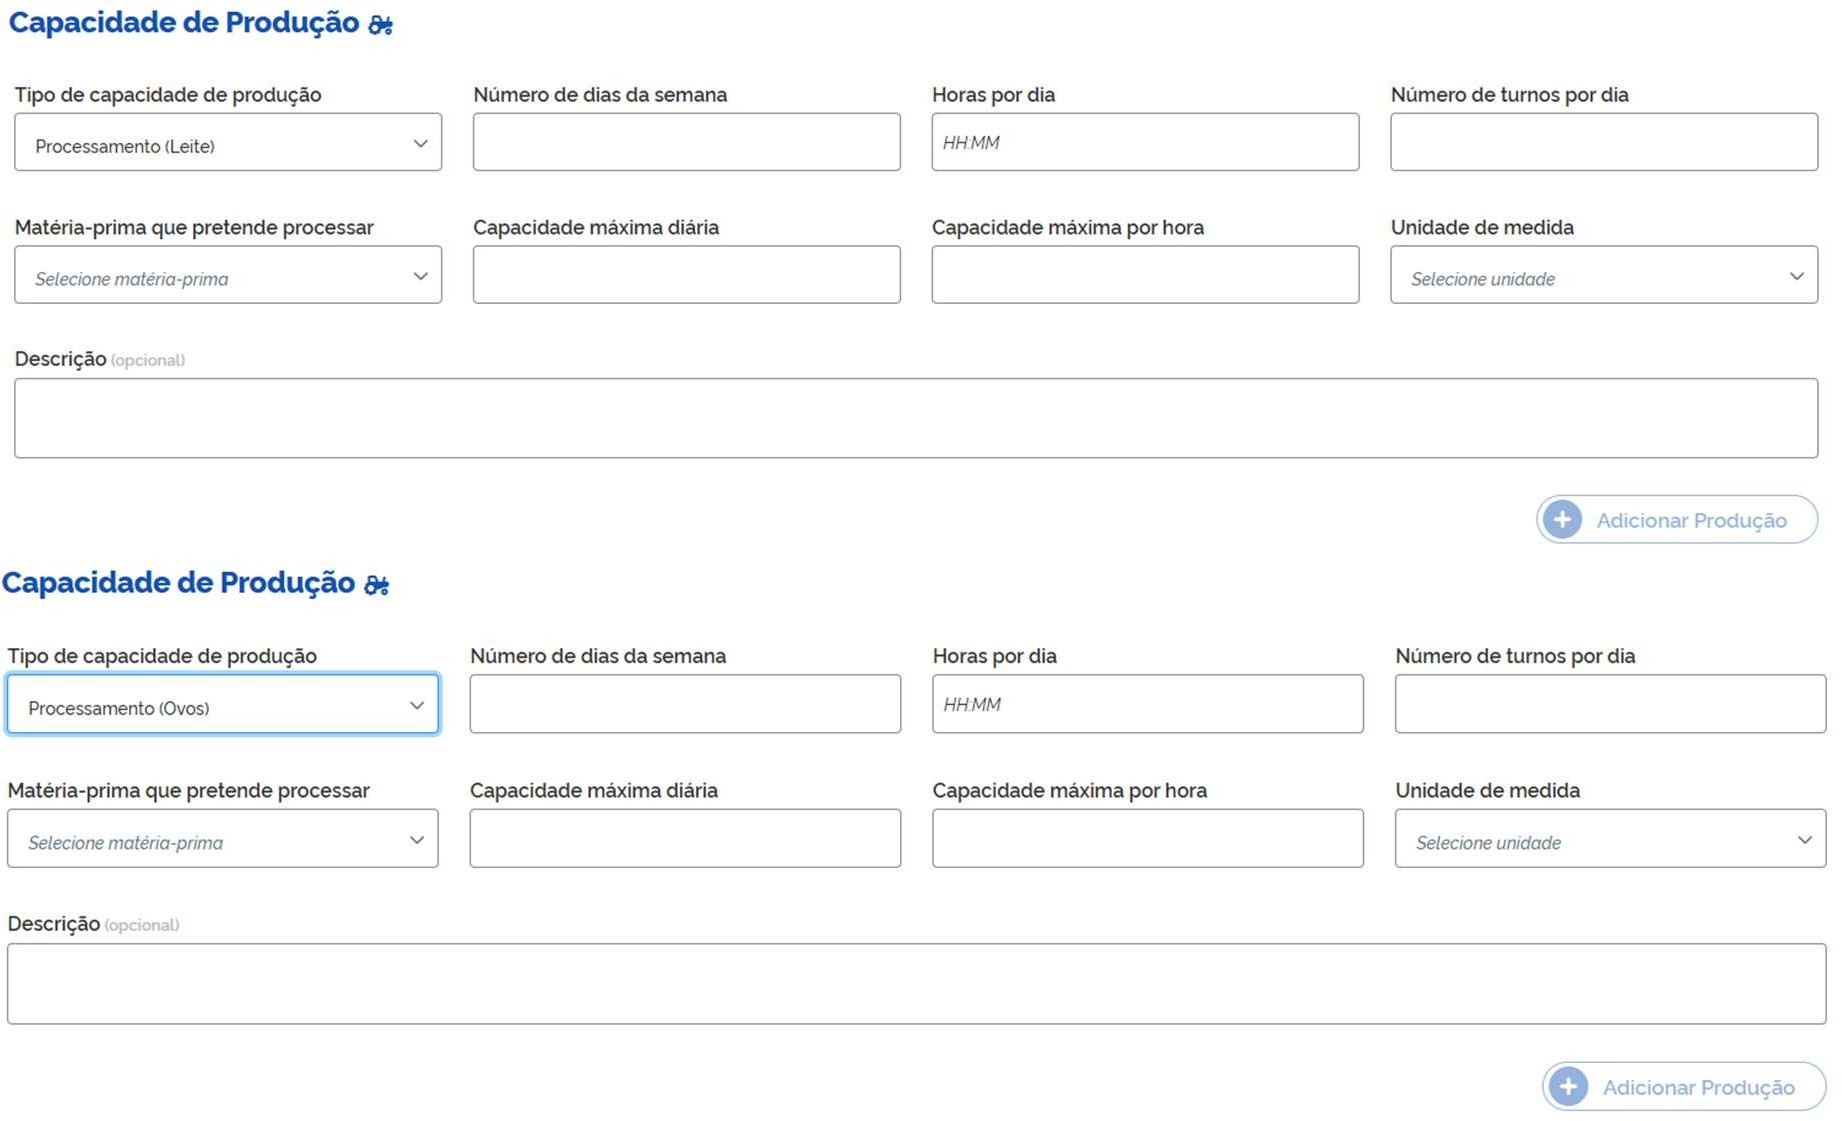Image resolution: width=1842 pixels, height=1121 pixels.
Task: Open the Processamento (Ovos) type dropdown
Action: coord(222,705)
